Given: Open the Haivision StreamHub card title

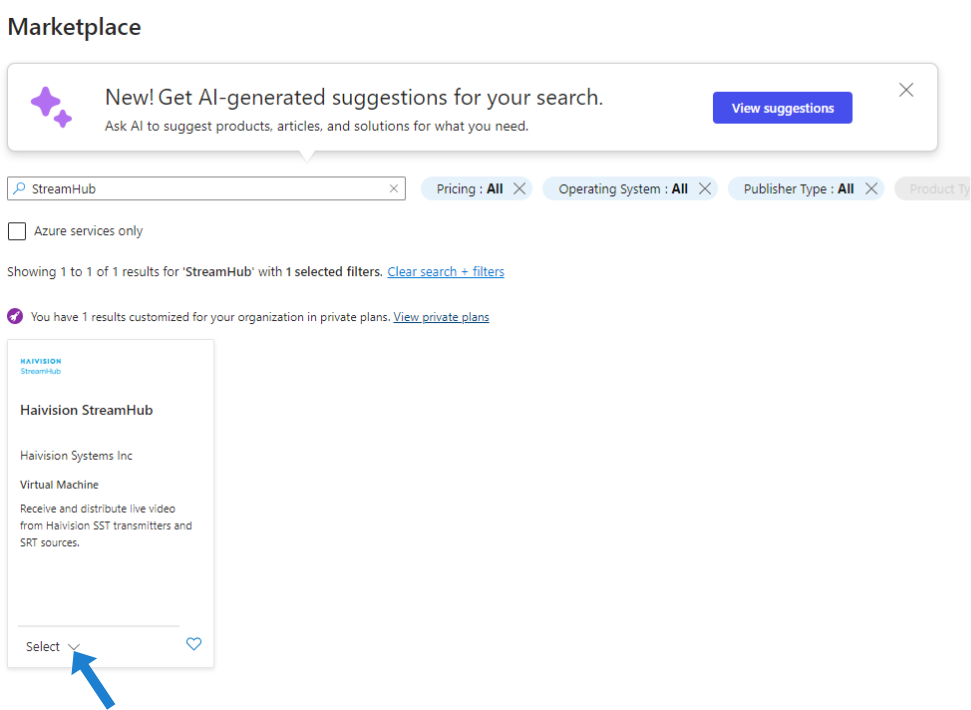Looking at the screenshot, I should pyautogui.click(x=86, y=410).
